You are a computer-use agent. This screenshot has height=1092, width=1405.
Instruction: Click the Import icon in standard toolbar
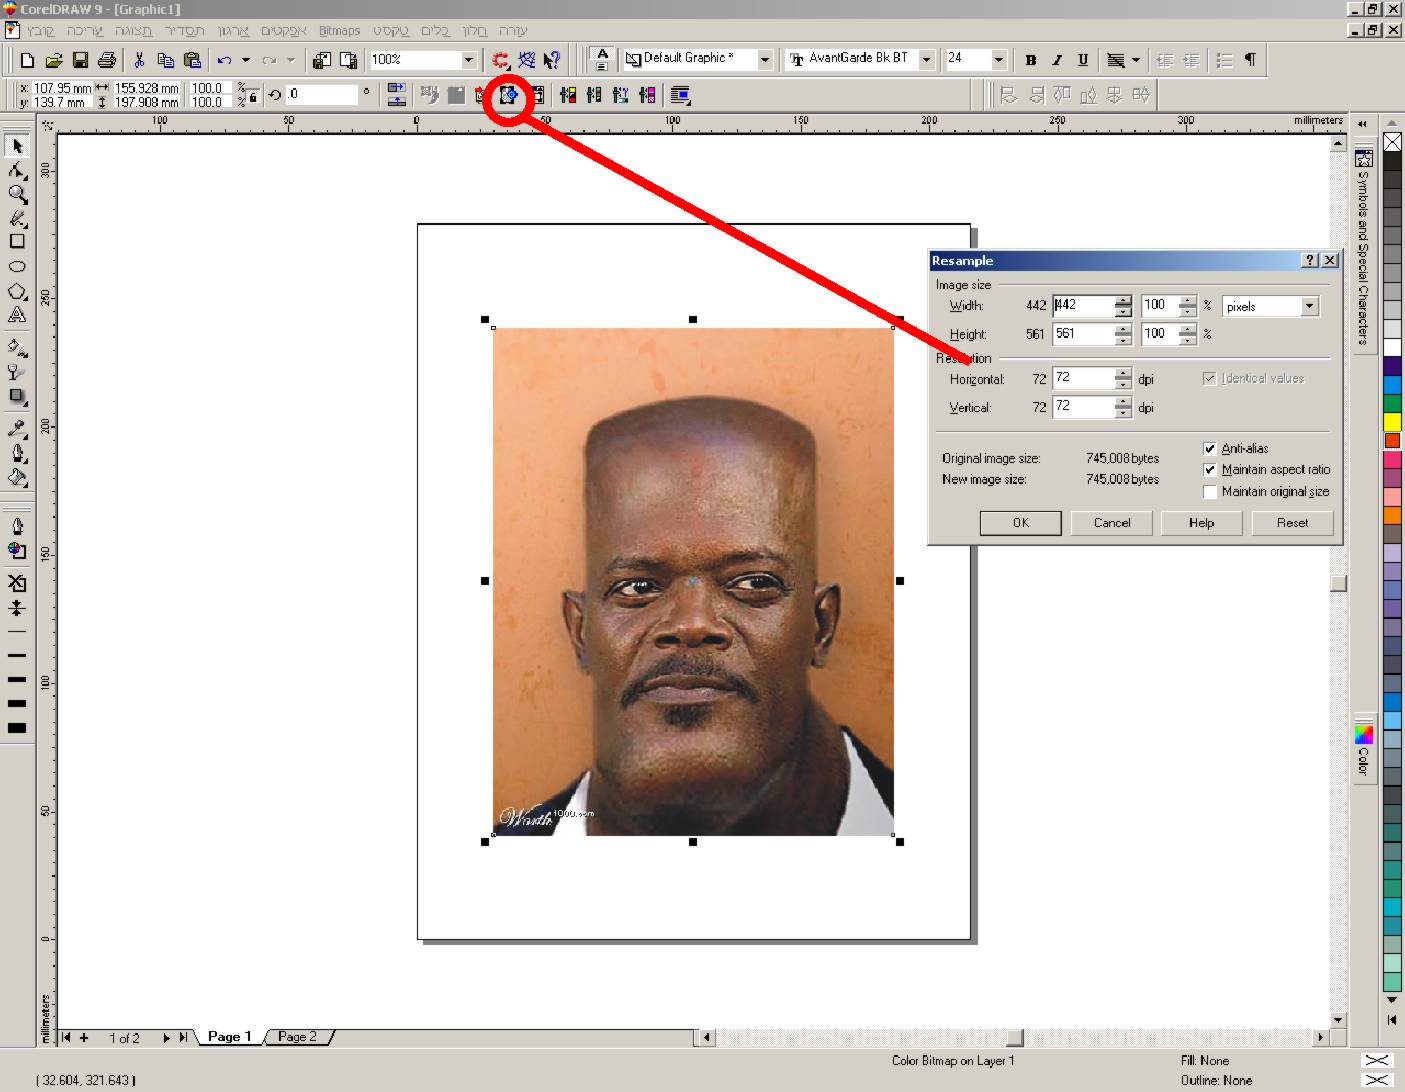322,60
